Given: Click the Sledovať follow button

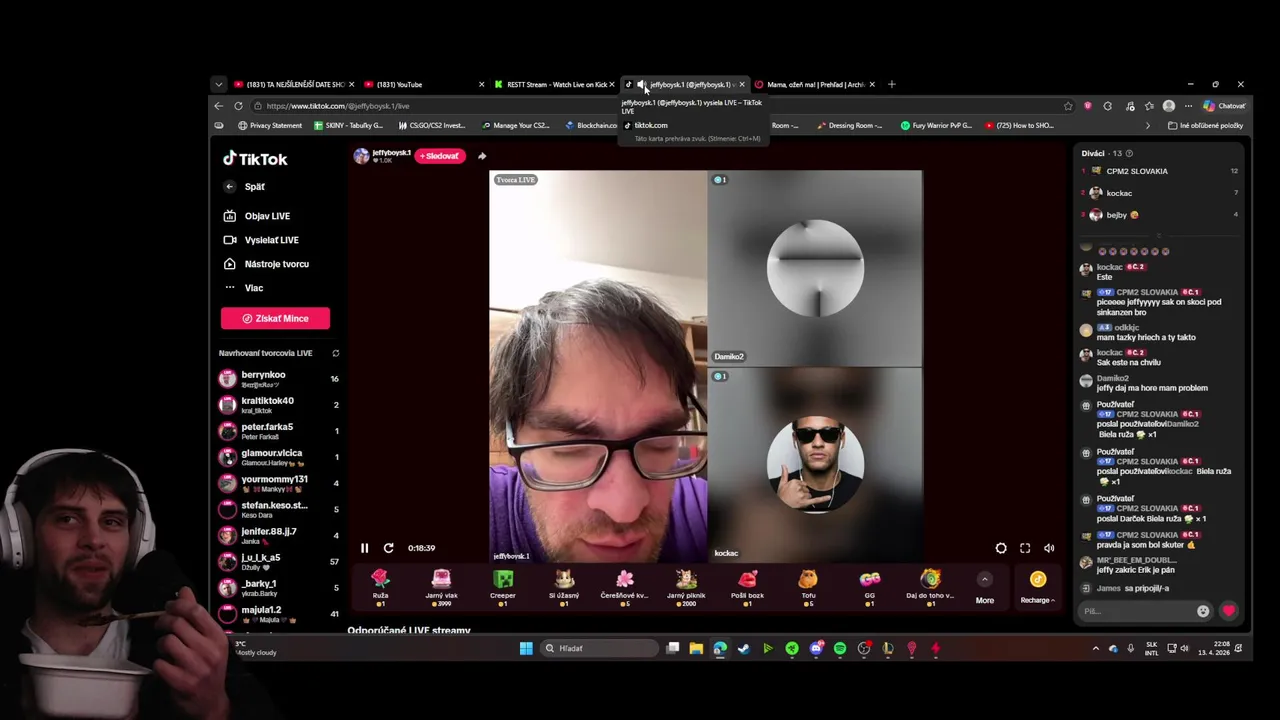Looking at the screenshot, I should (441, 156).
